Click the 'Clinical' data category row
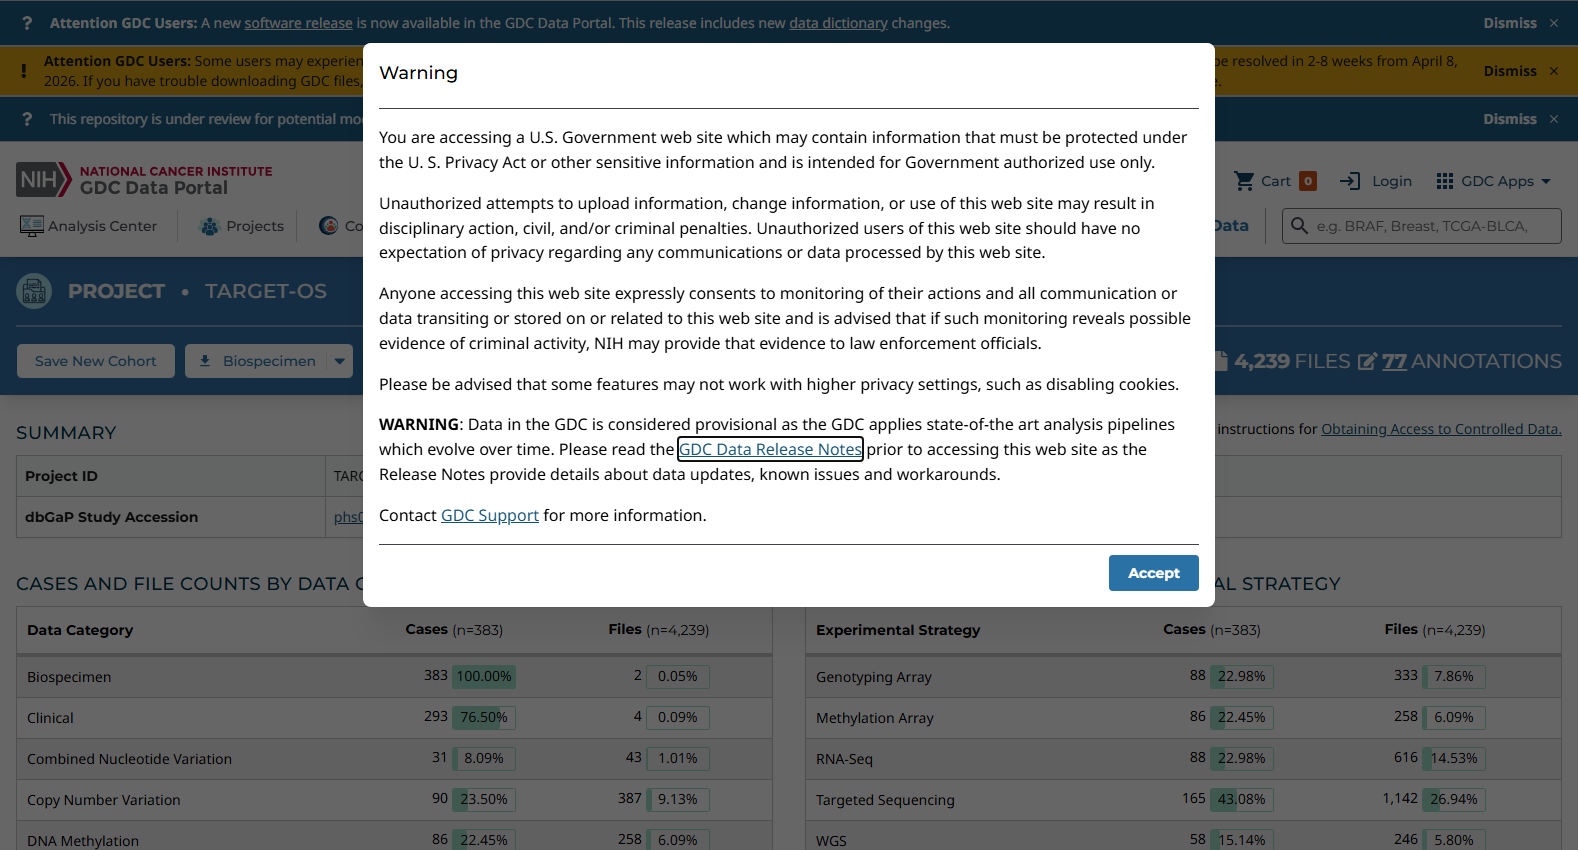1578x850 pixels. [x=394, y=718]
